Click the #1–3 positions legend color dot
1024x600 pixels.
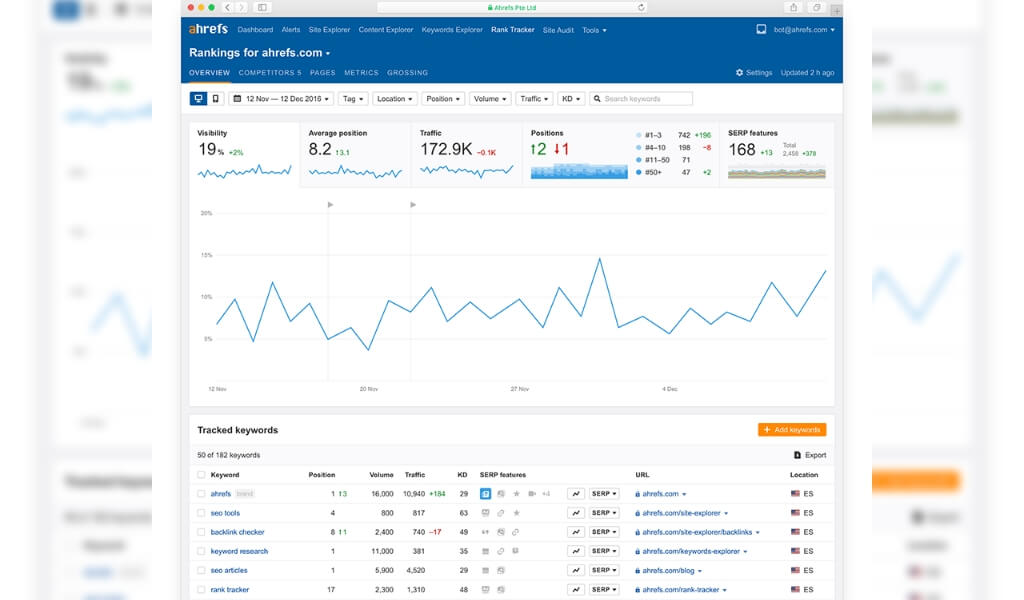click(639, 134)
